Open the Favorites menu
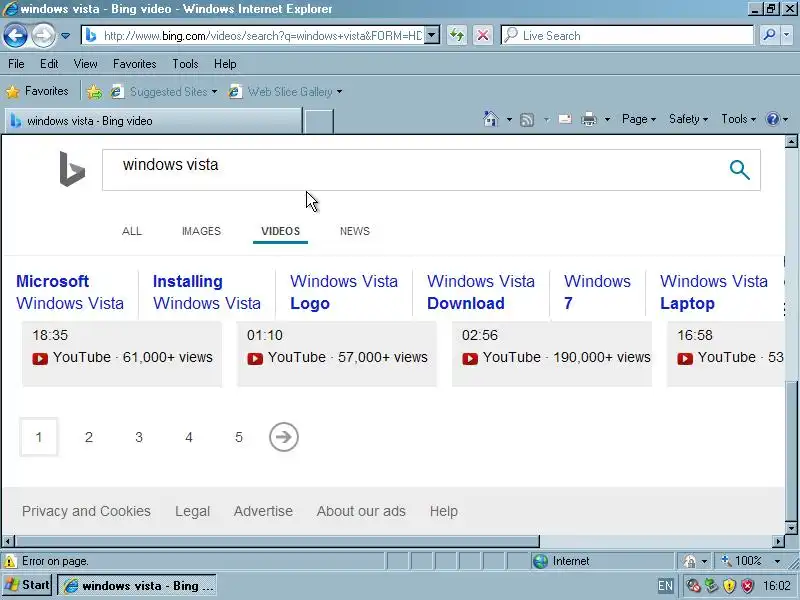This screenshot has height=600, width=800. [135, 64]
